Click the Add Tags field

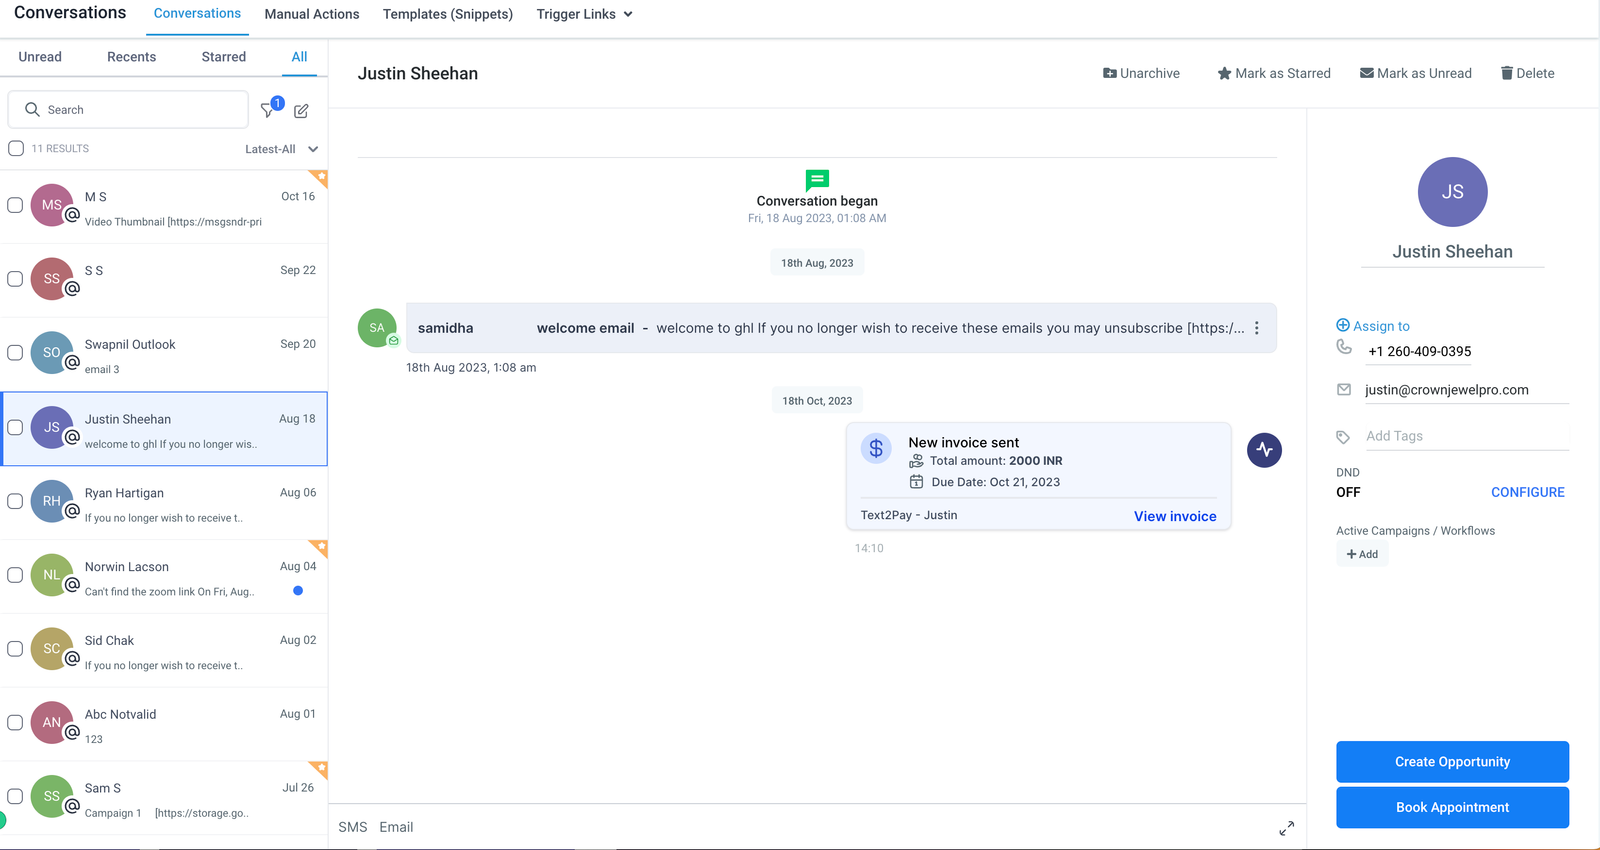coord(1464,436)
